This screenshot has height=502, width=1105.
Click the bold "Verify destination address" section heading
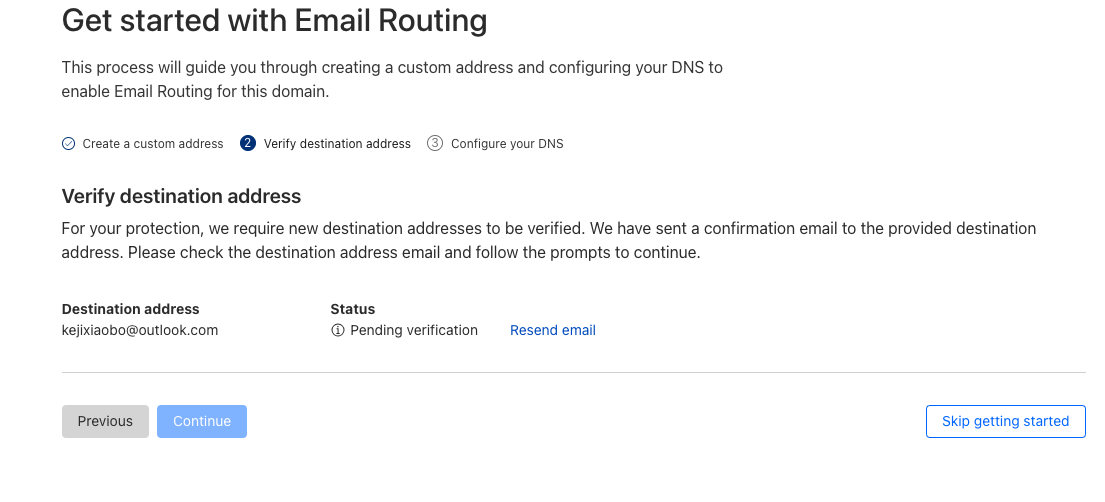point(181,196)
